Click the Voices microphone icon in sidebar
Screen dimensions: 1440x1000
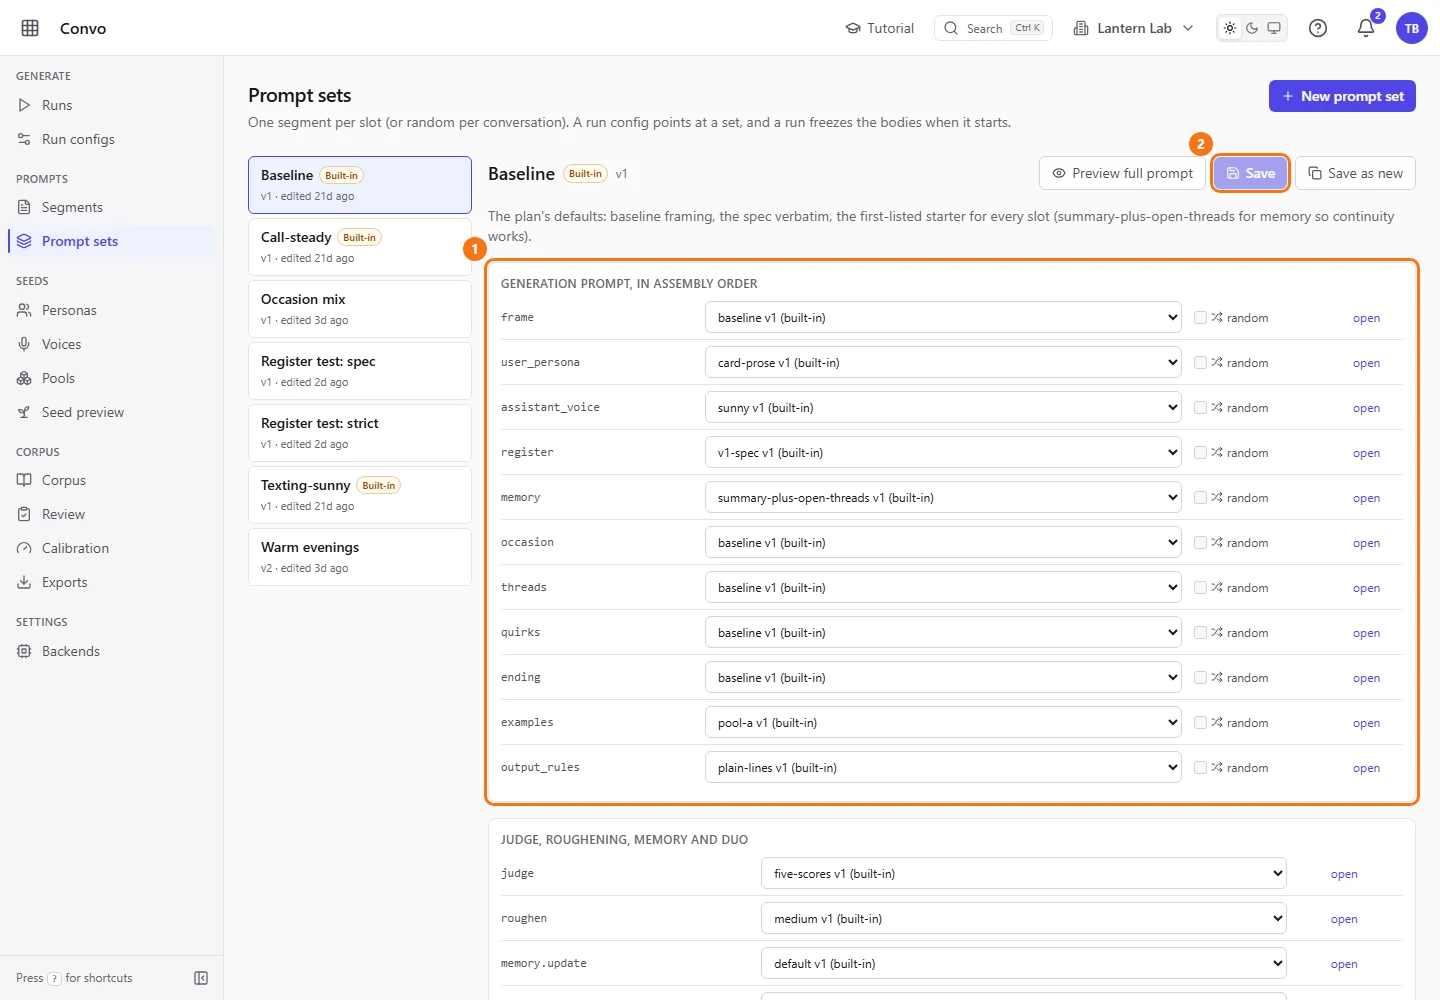click(x=24, y=344)
